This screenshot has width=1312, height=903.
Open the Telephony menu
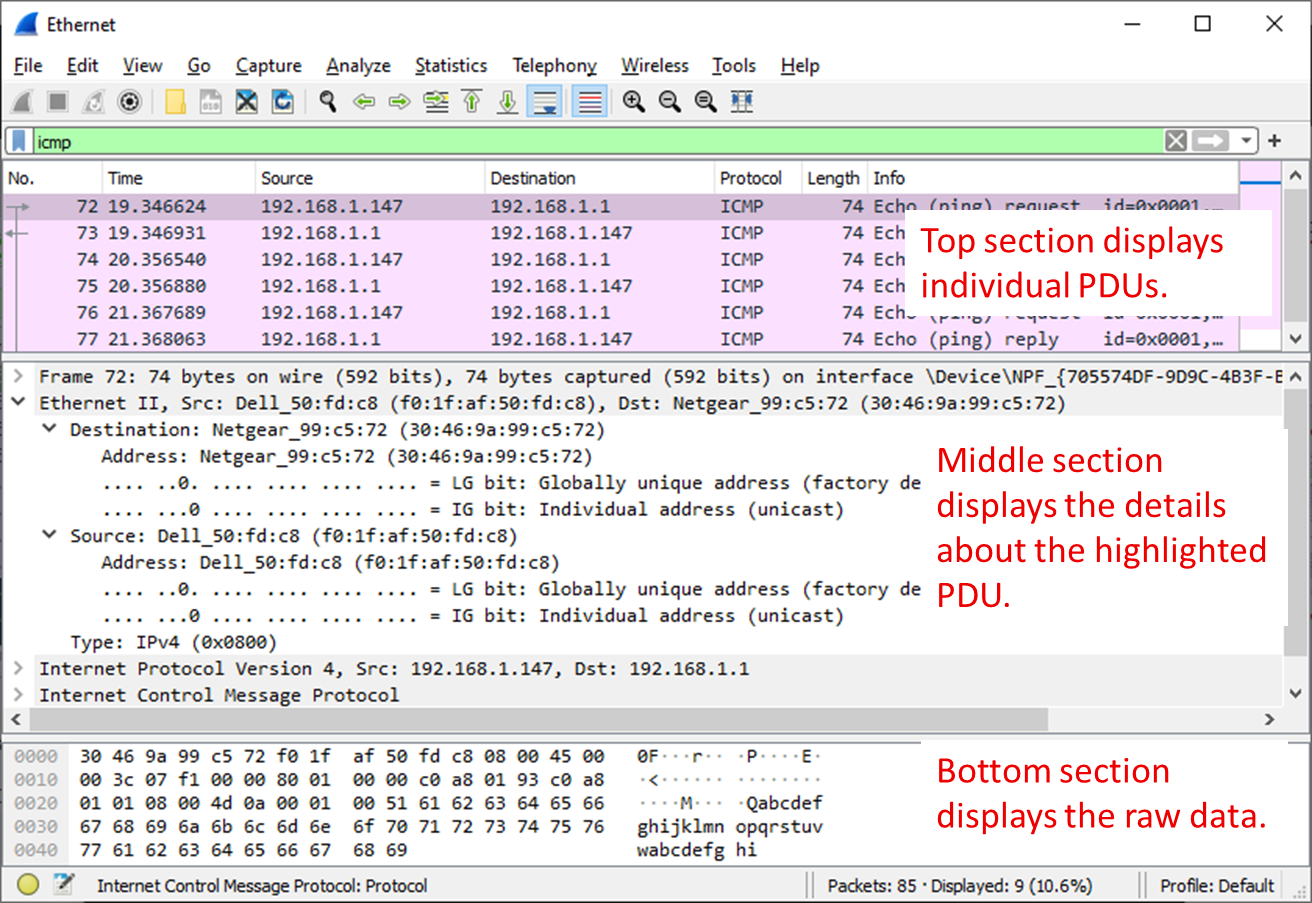(554, 65)
